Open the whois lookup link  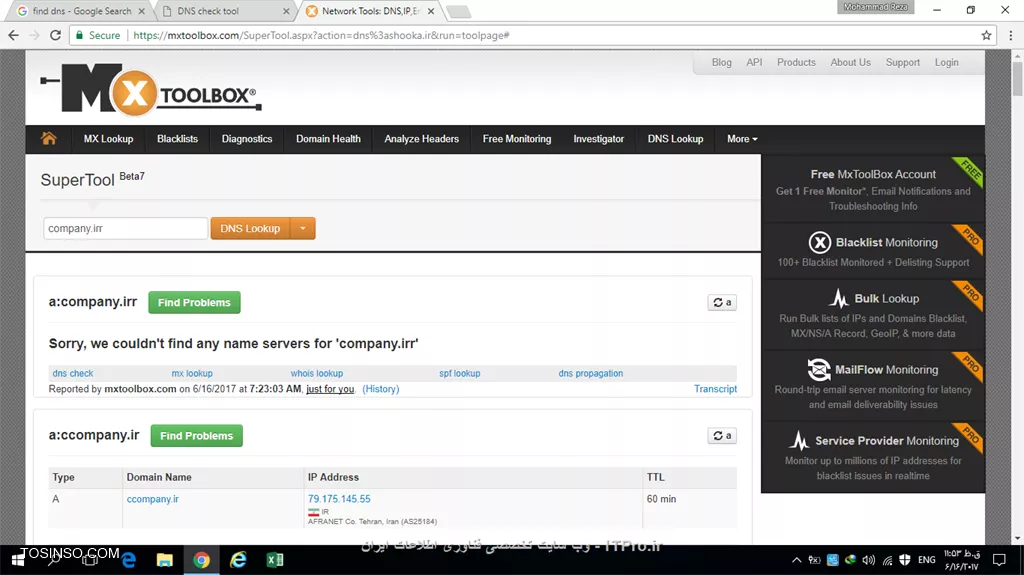coord(317,373)
